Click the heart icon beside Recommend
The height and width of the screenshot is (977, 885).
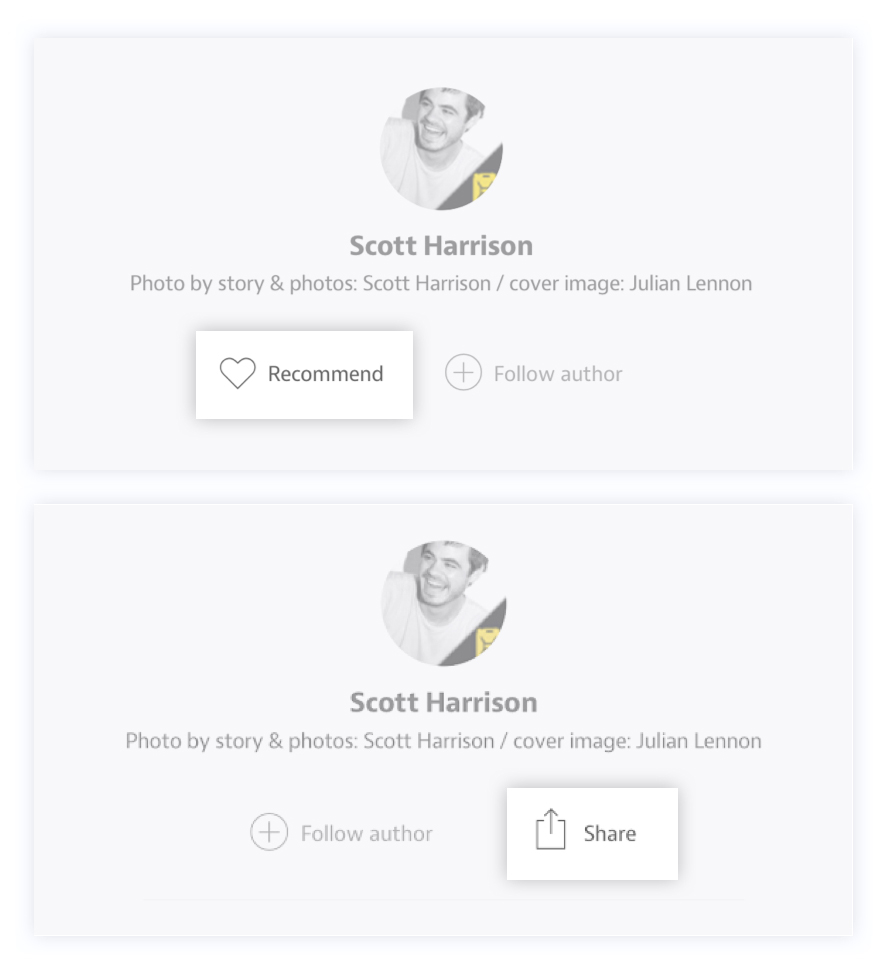point(238,374)
